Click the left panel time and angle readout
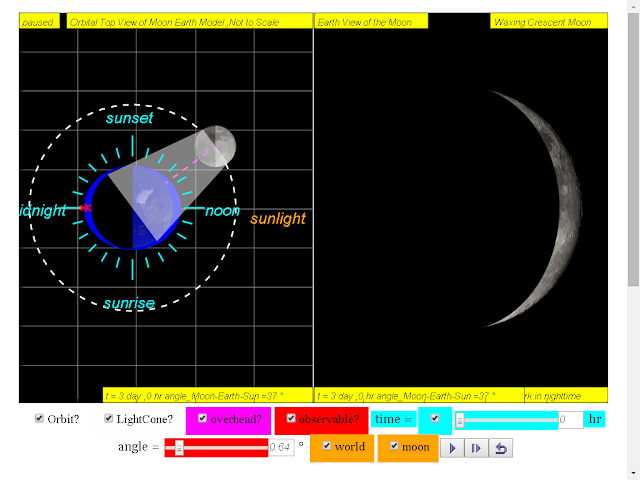 (x=208, y=395)
